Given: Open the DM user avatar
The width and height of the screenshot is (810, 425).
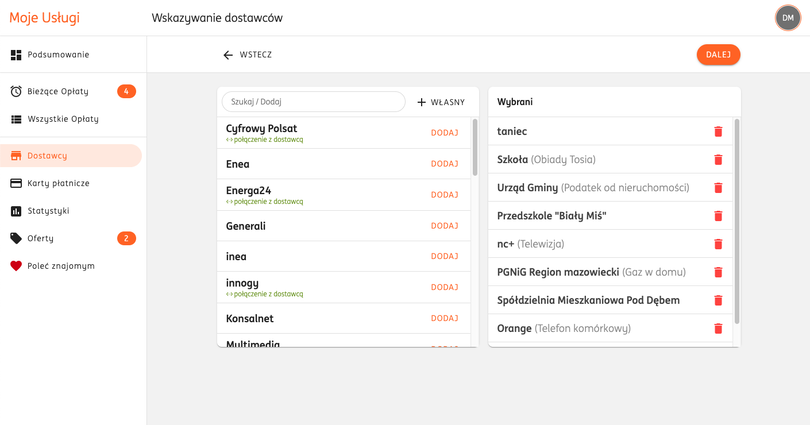Looking at the screenshot, I should point(787,18).
